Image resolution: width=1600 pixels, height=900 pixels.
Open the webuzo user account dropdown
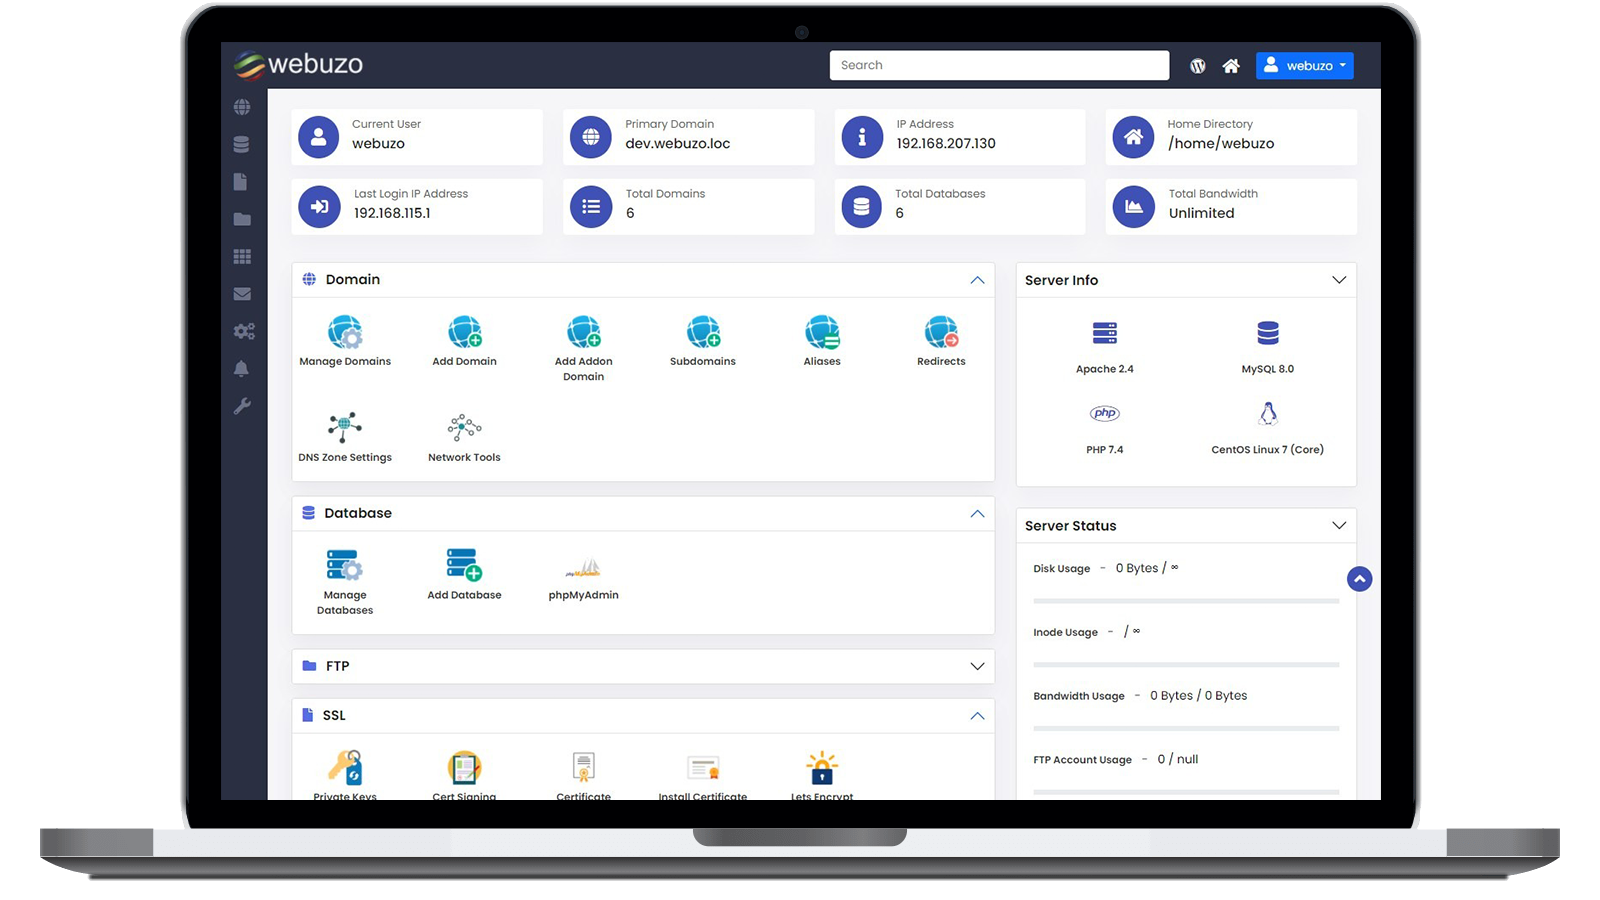click(x=1304, y=65)
